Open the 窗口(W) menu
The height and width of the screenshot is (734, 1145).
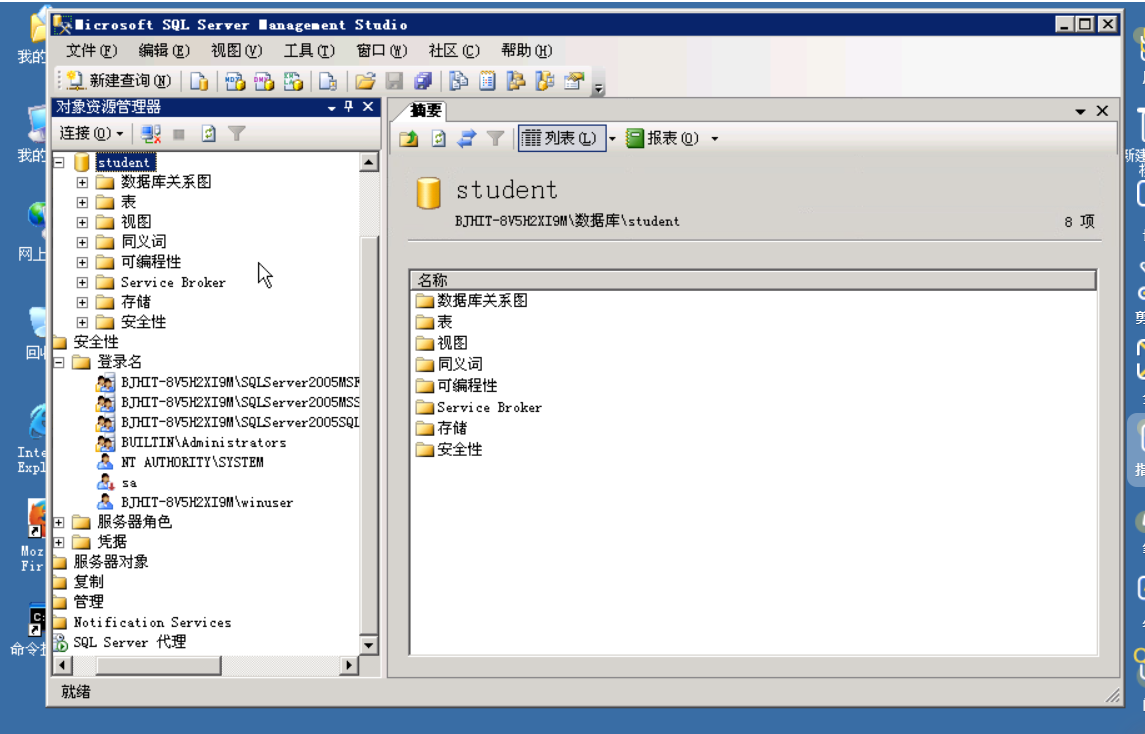click(x=381, y=50)
